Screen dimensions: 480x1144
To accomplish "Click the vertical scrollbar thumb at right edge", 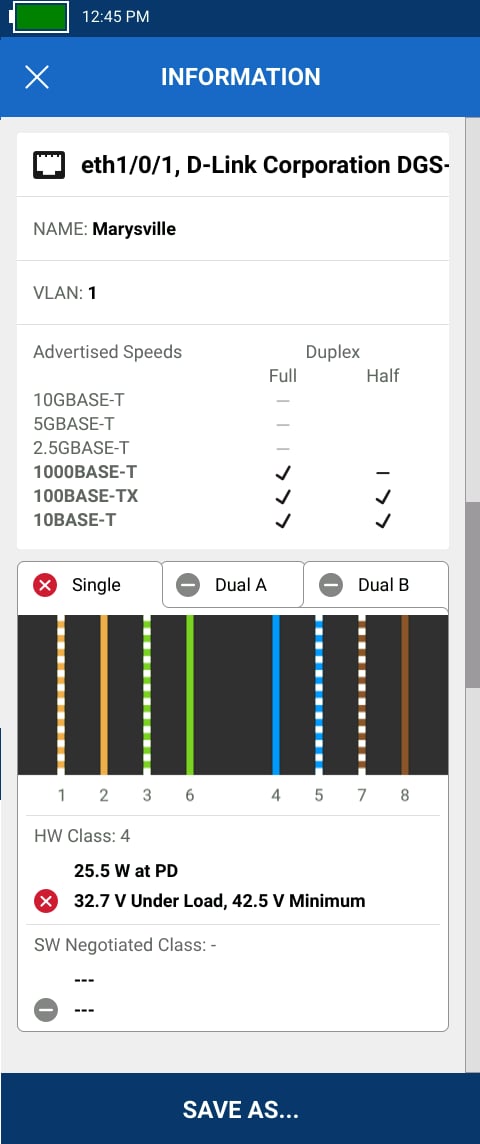I will coord(473,594).
